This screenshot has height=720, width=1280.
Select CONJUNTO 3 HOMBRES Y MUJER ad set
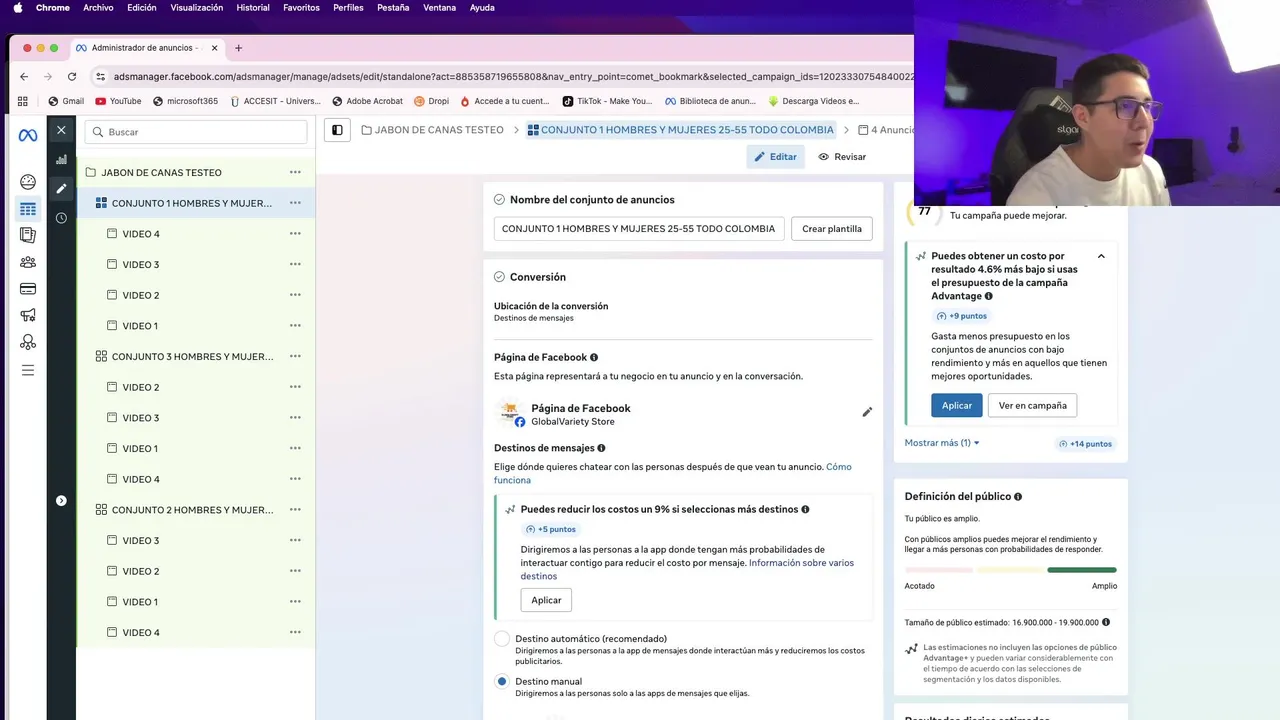click(192, 356)
